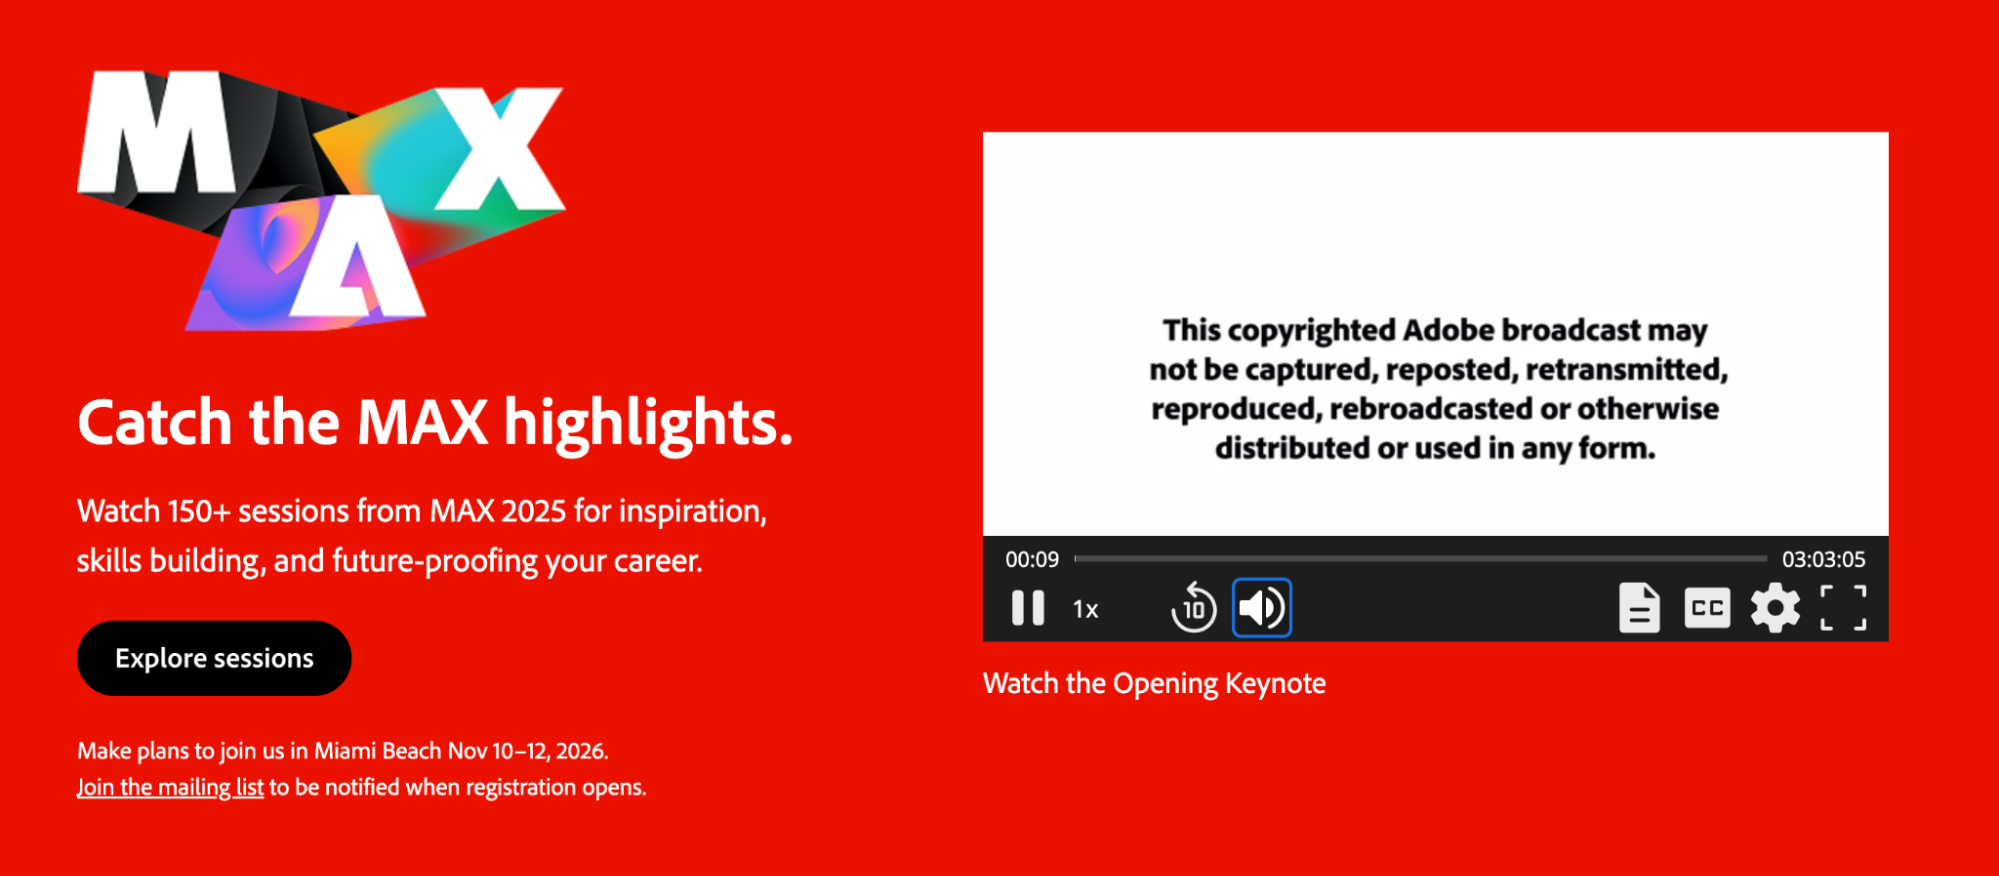Open video player settings gear

[x=1775, y=608]
